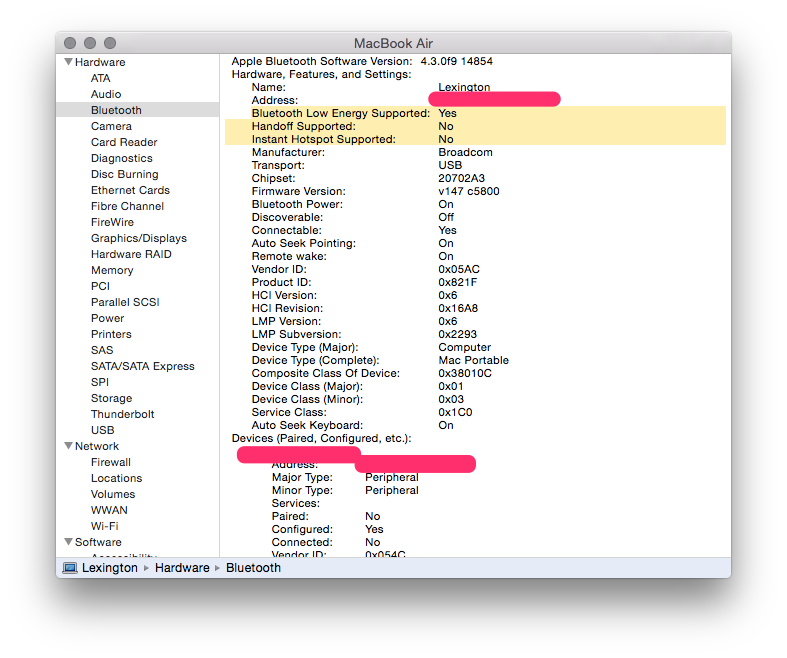Viewport: 787px width, 658px height.
Task: Click the 'v147 c5800' firmware value
Action: pos(468,191)
